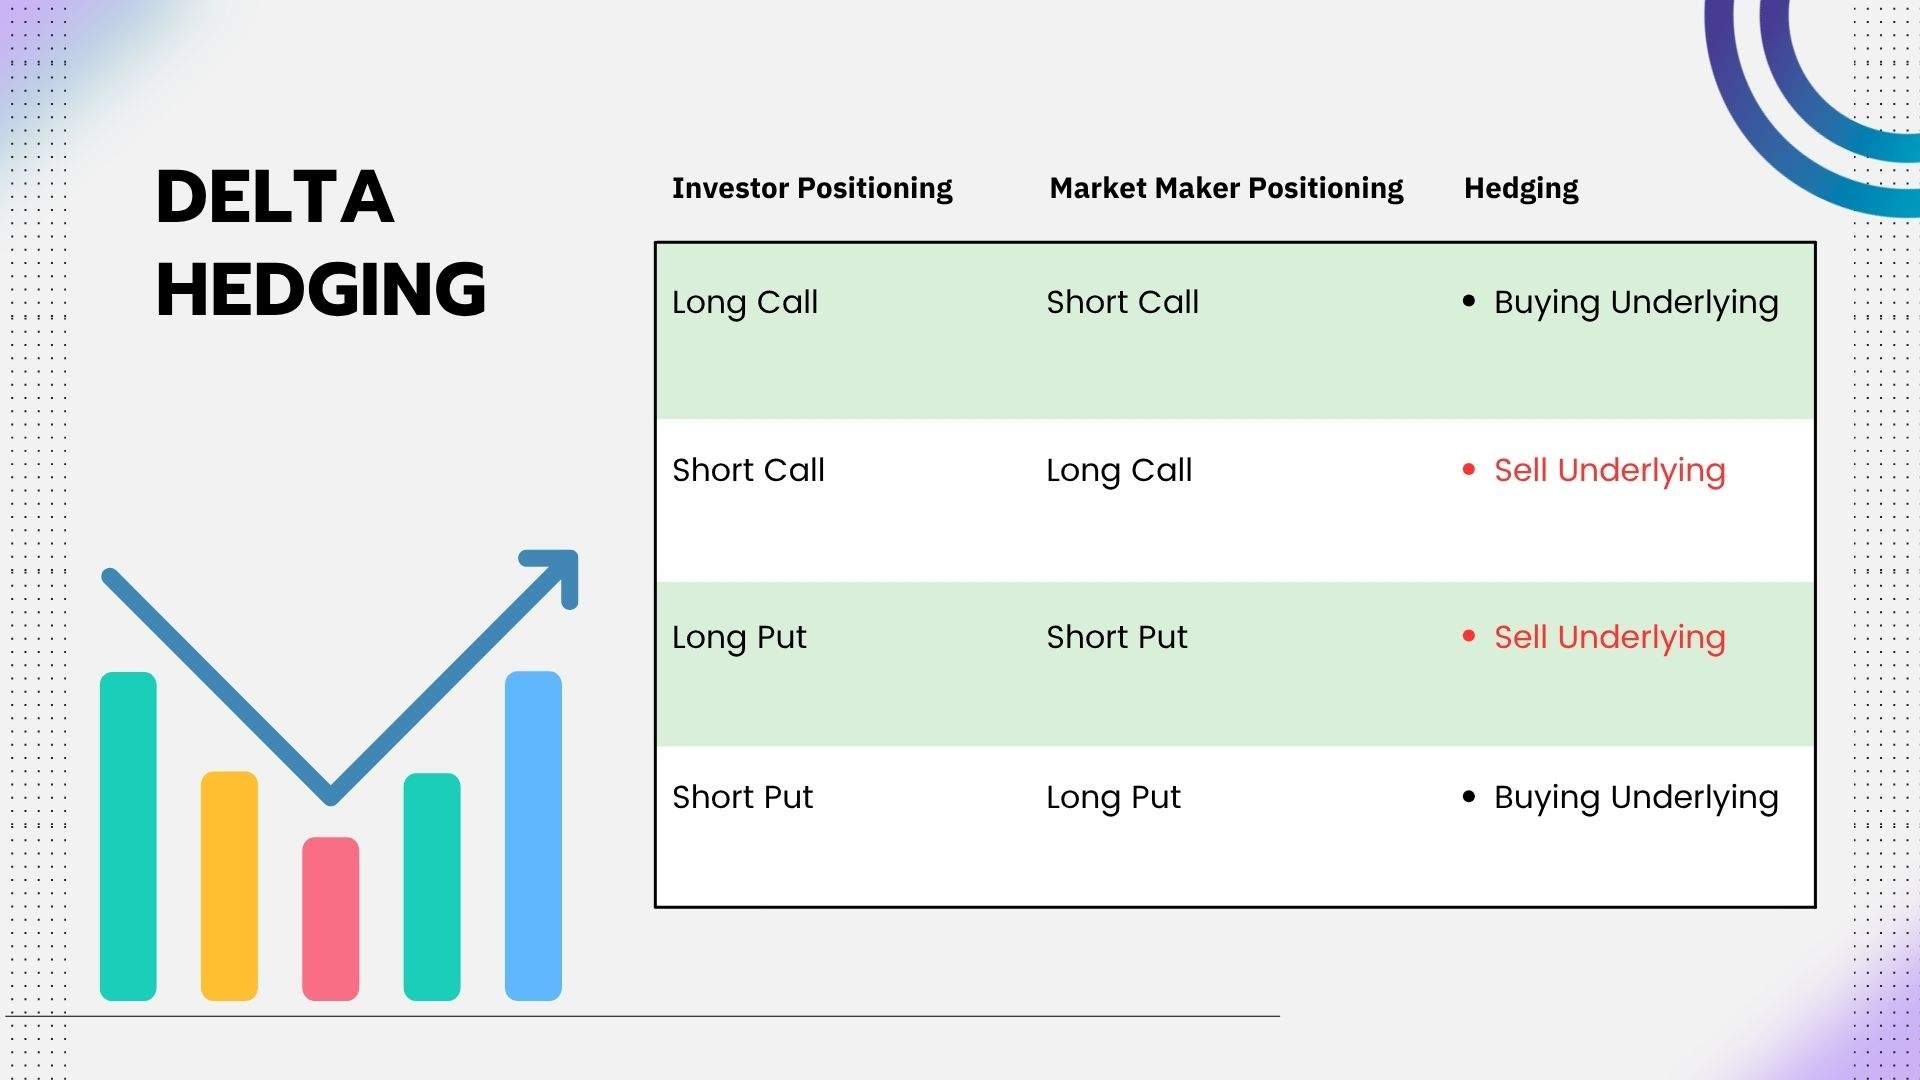The width and height of the screenshot is (1920, 1080).
Task: Click Long Put in the market maker column
Action: [1113, 797]
